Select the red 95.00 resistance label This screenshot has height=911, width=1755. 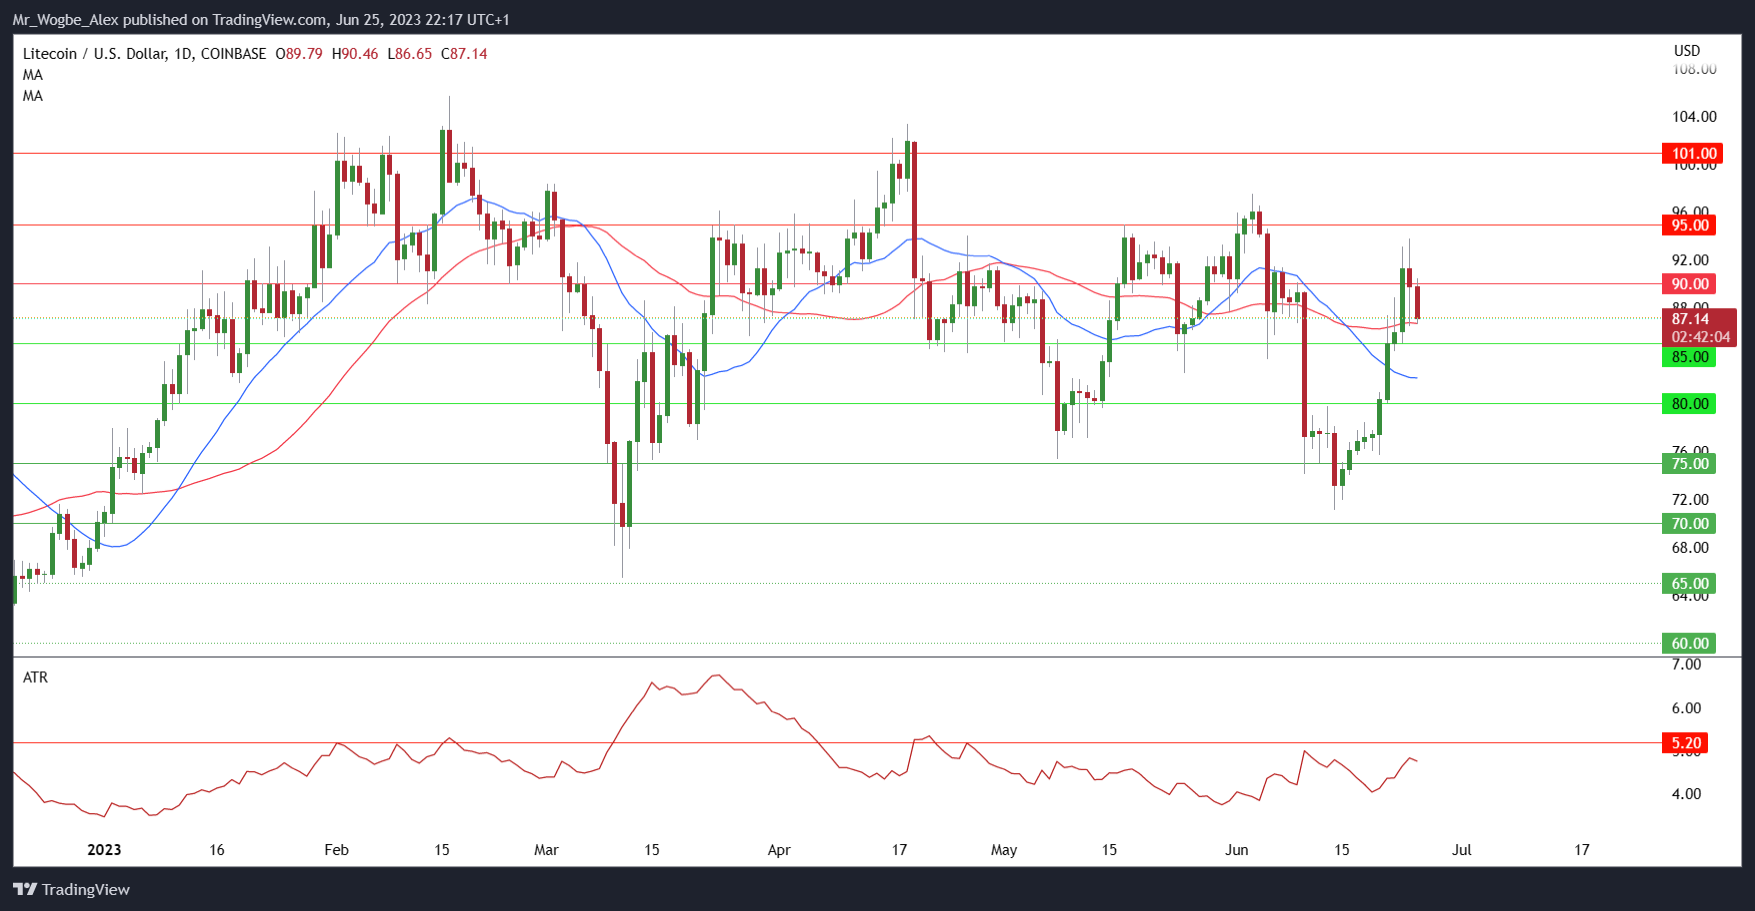click(x=1690, y=225)
